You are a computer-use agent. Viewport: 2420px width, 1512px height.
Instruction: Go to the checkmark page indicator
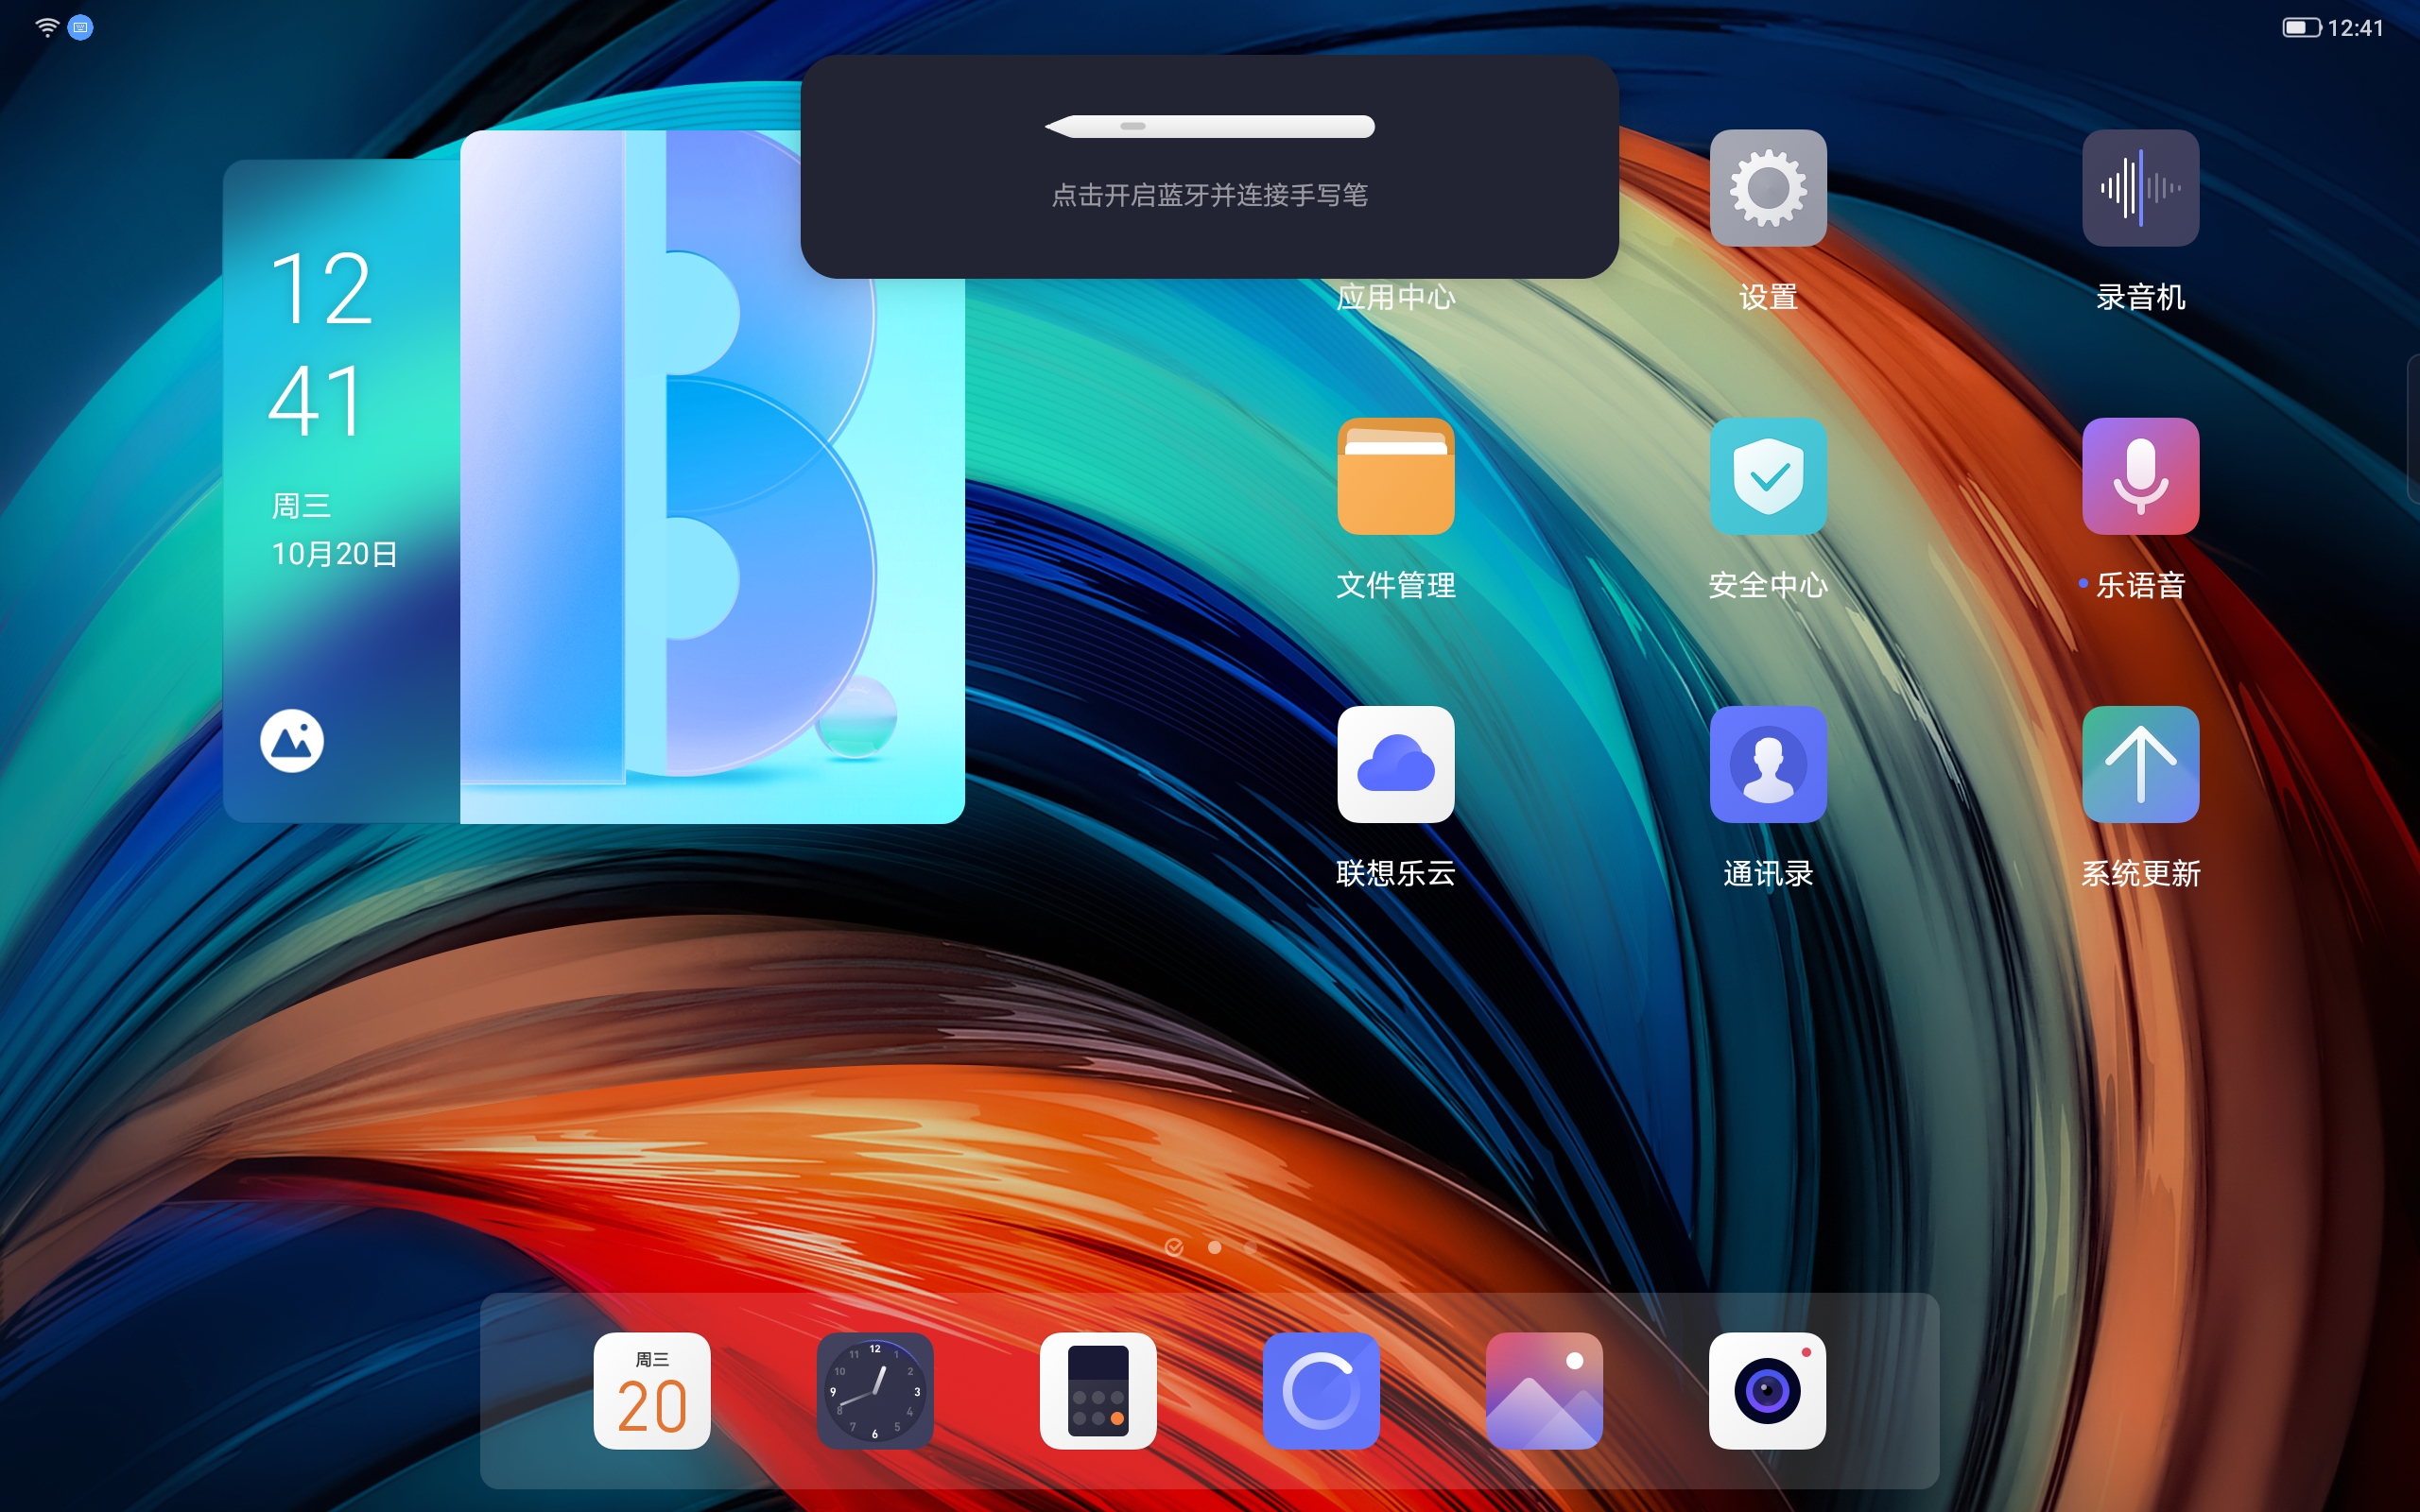(1174, 1247)
